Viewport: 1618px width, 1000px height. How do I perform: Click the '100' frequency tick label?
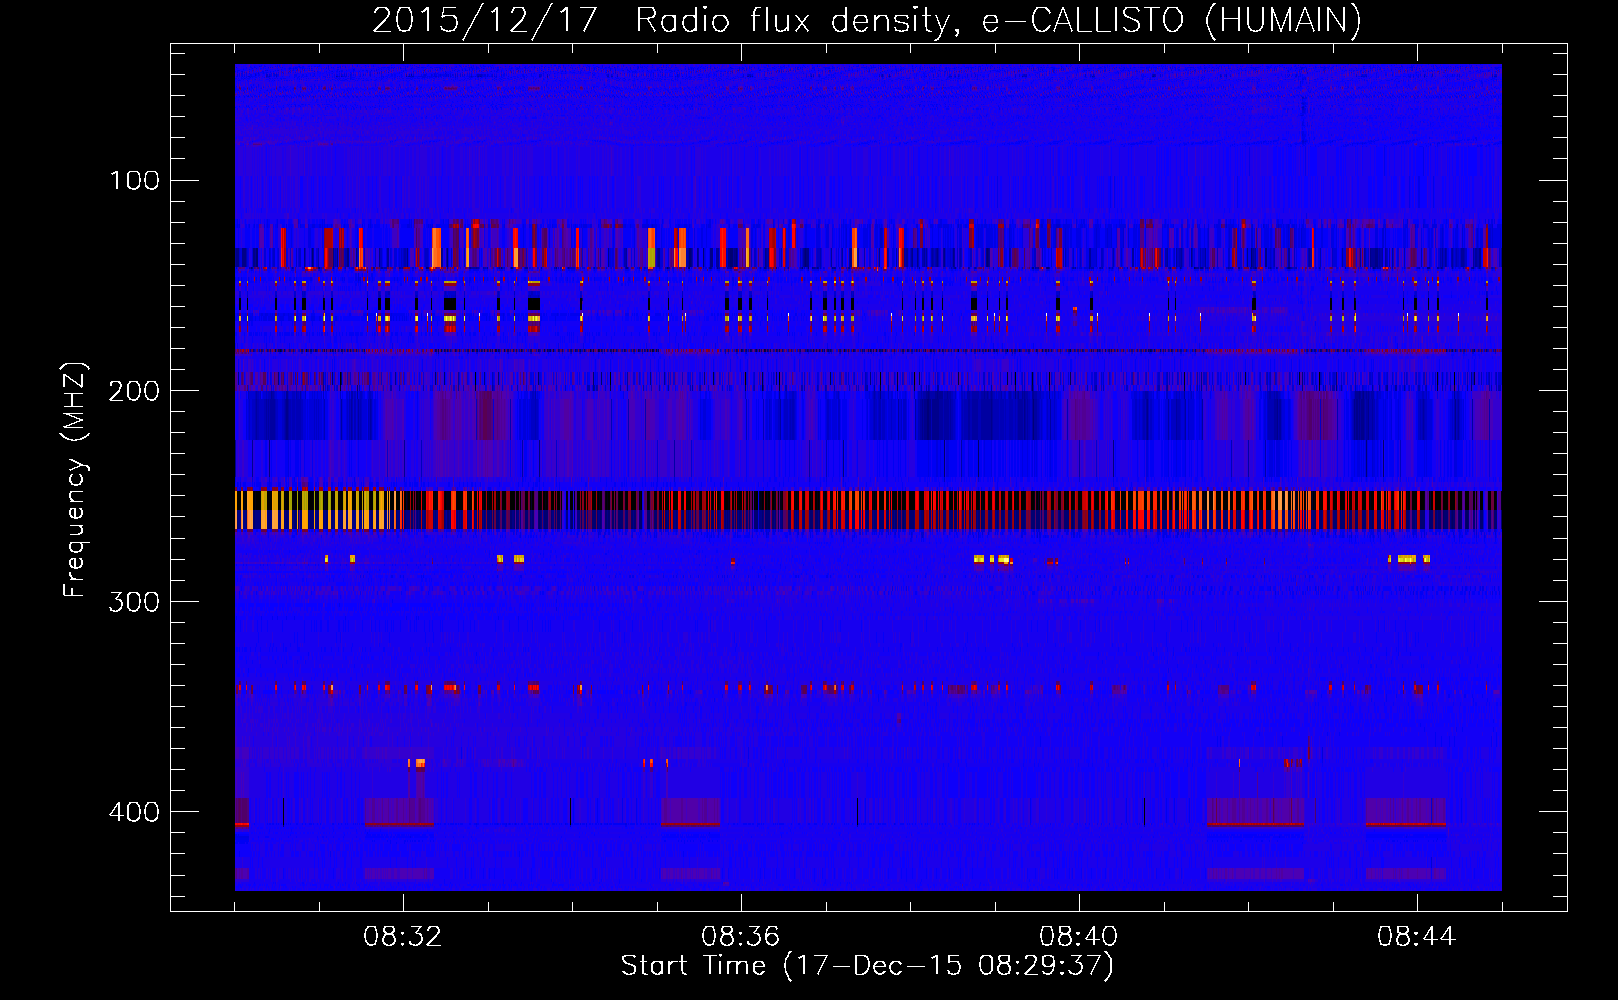(x=135, y=181)
